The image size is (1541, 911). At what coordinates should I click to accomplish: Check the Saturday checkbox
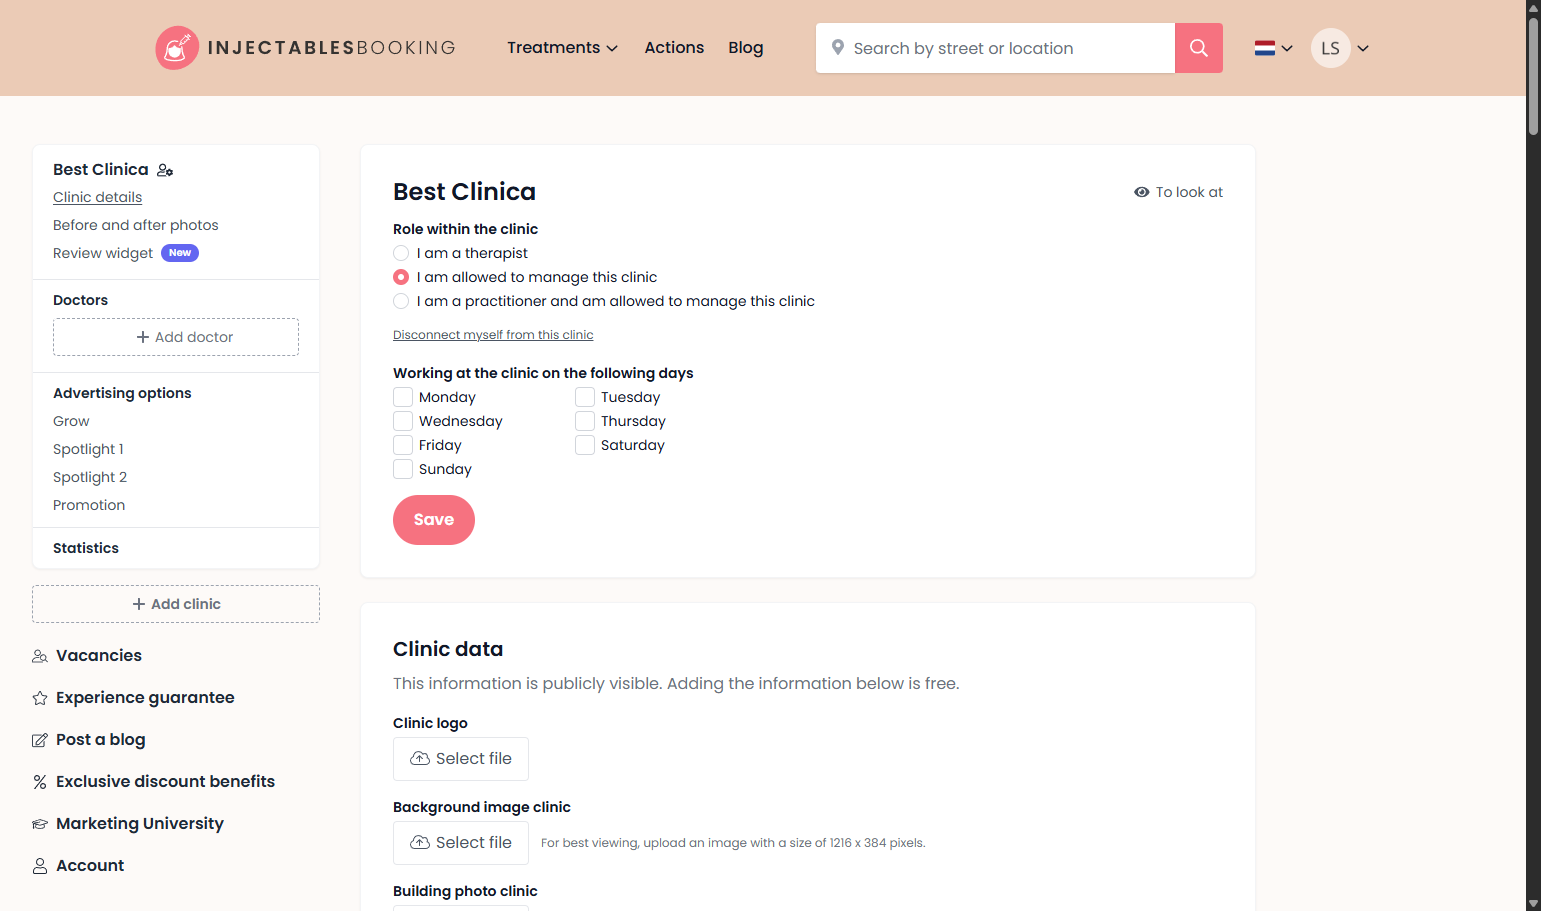coord(585,445)
